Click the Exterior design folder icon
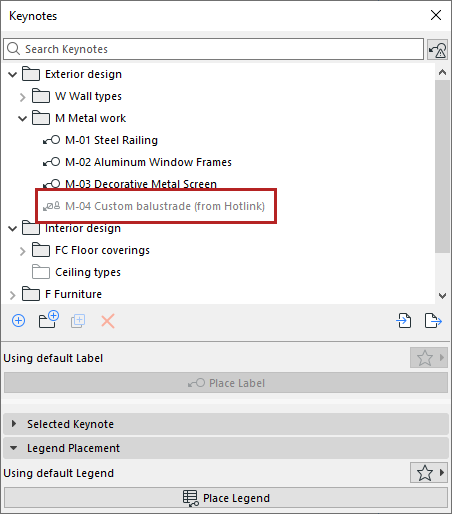The height and width of the screenshot is (514, 452). pos(31,74)
